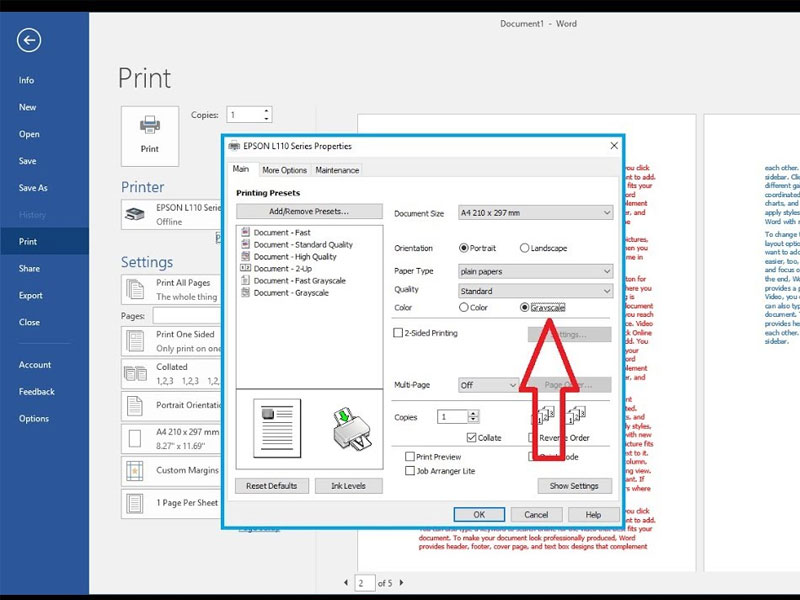Click the 1 Page Per Sheet icon
Viewport: 800px width, 600px height.
[x=135, y=504]
